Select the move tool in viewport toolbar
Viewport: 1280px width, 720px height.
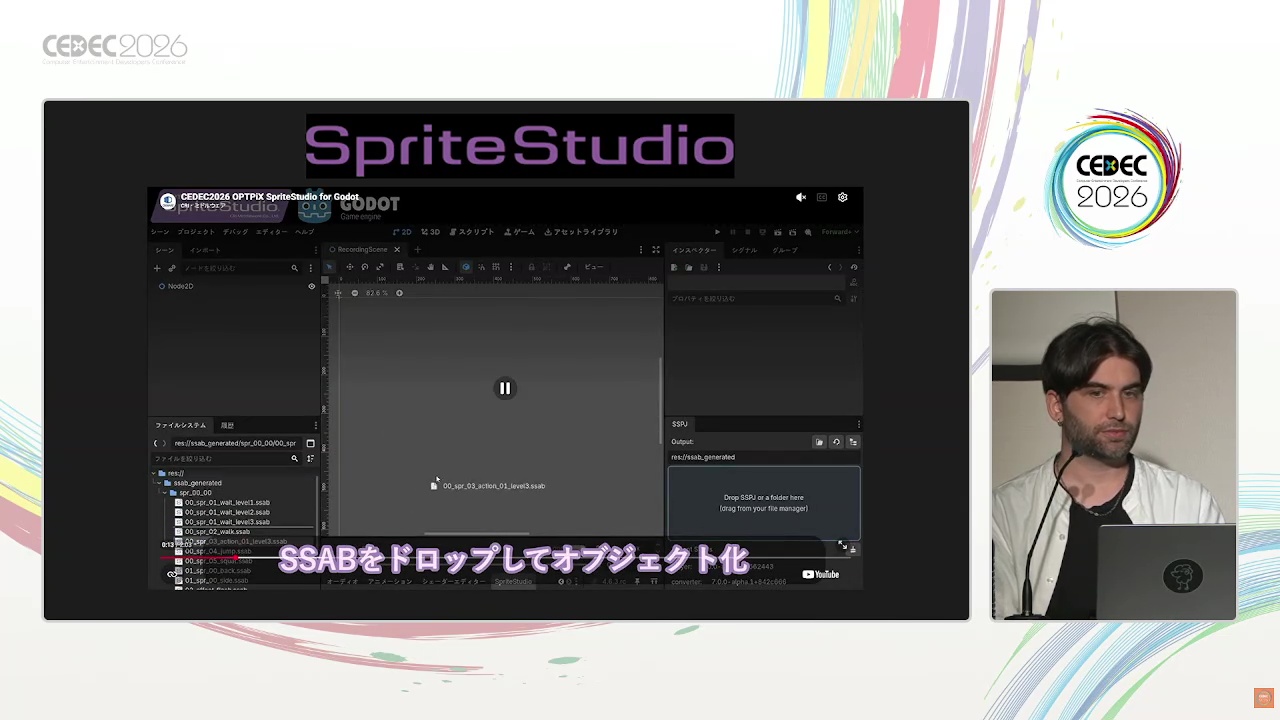point(349,267)
